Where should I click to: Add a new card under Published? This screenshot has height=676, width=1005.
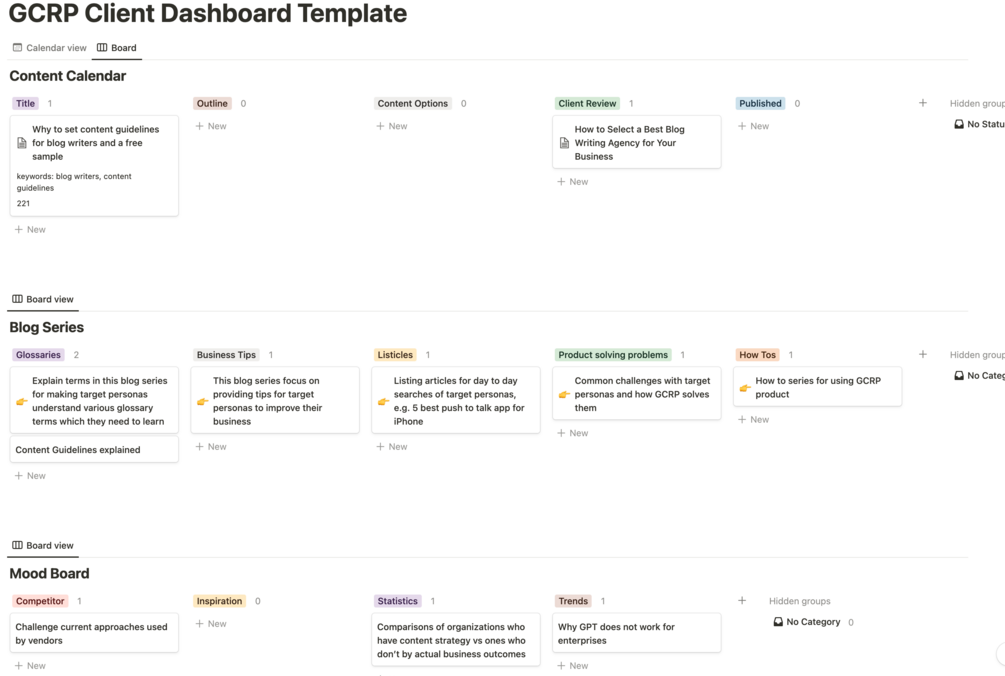pos(754,126)
